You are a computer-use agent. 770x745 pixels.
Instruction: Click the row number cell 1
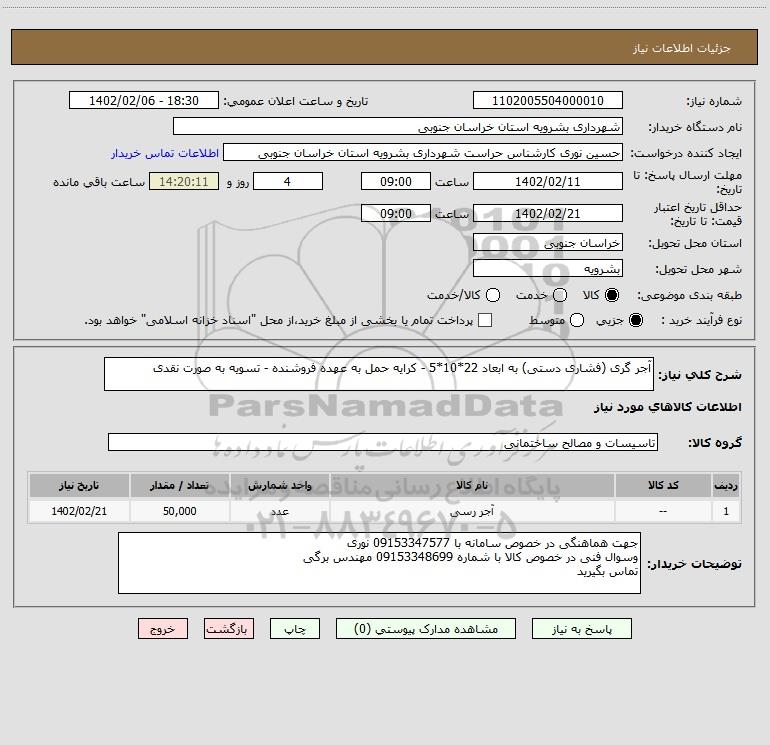(726, 511)
